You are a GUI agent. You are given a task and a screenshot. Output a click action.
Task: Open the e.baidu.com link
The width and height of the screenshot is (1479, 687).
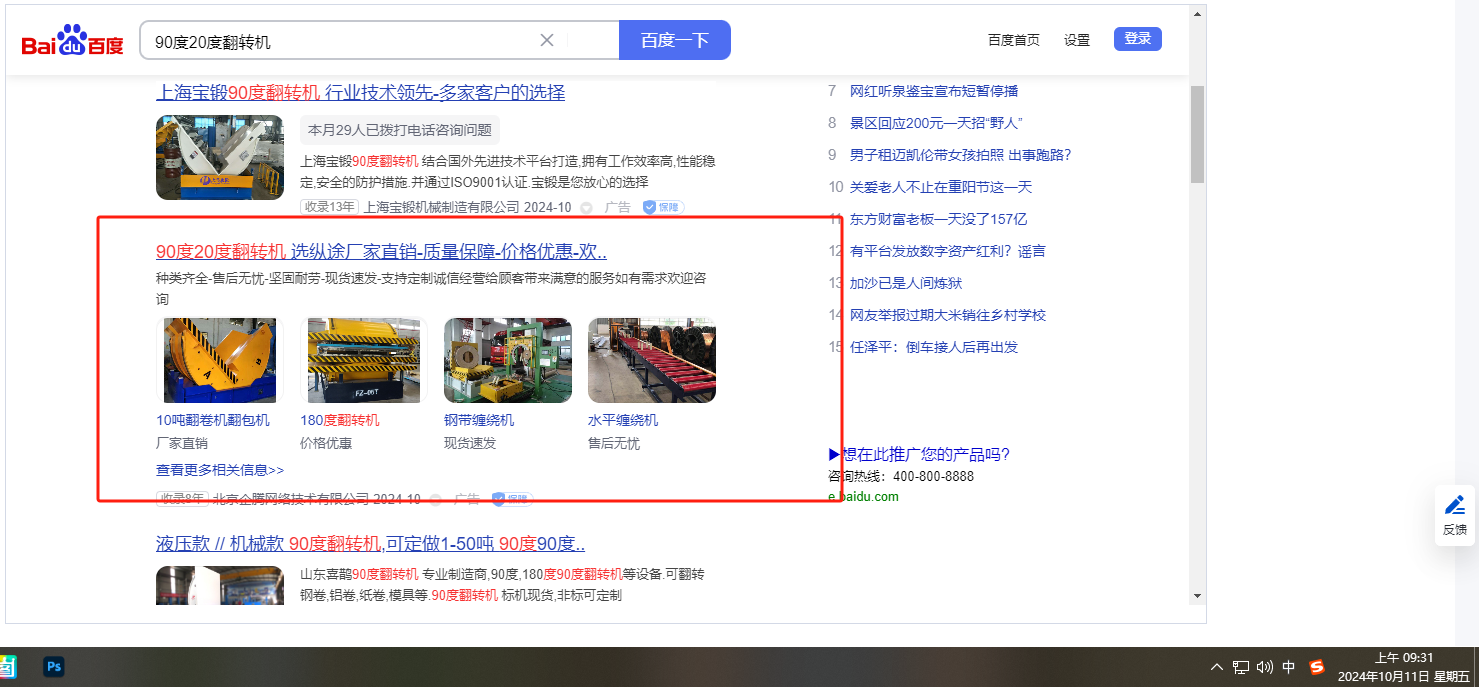pos(863,496)
